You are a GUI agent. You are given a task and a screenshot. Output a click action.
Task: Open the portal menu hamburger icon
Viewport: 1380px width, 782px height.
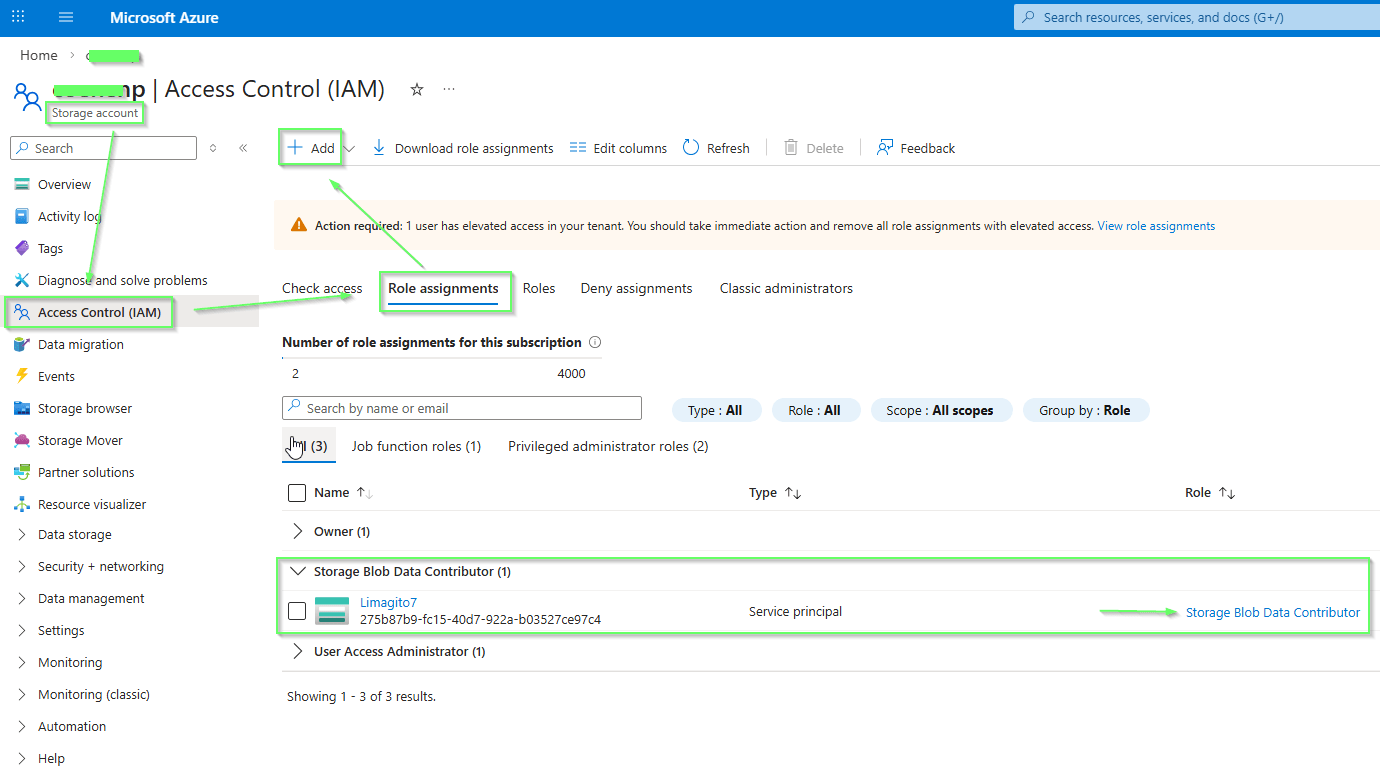(x=66, y=17)
